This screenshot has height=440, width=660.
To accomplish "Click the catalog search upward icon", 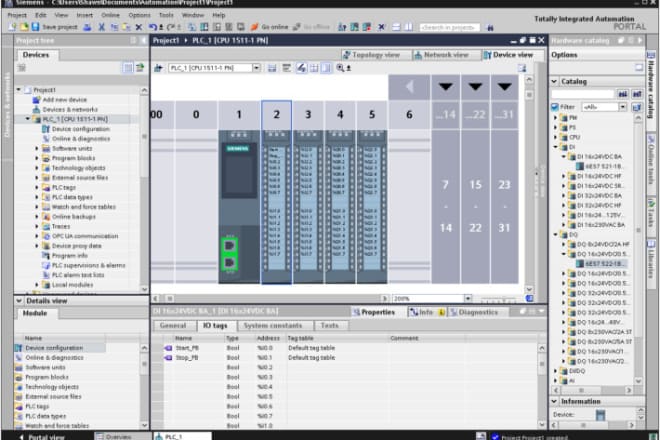I will tap(637, 94).
